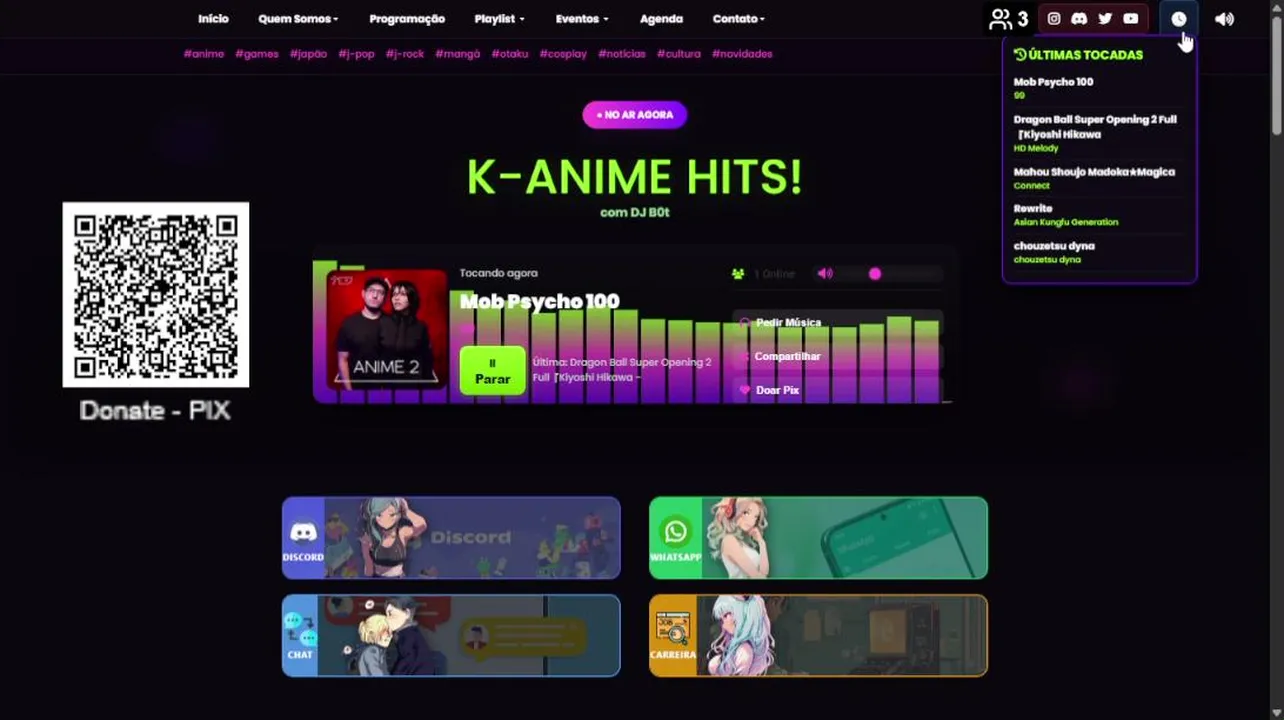
Task: Expand the Playlist dropdown menu
Action: click(x=499, y=19)
